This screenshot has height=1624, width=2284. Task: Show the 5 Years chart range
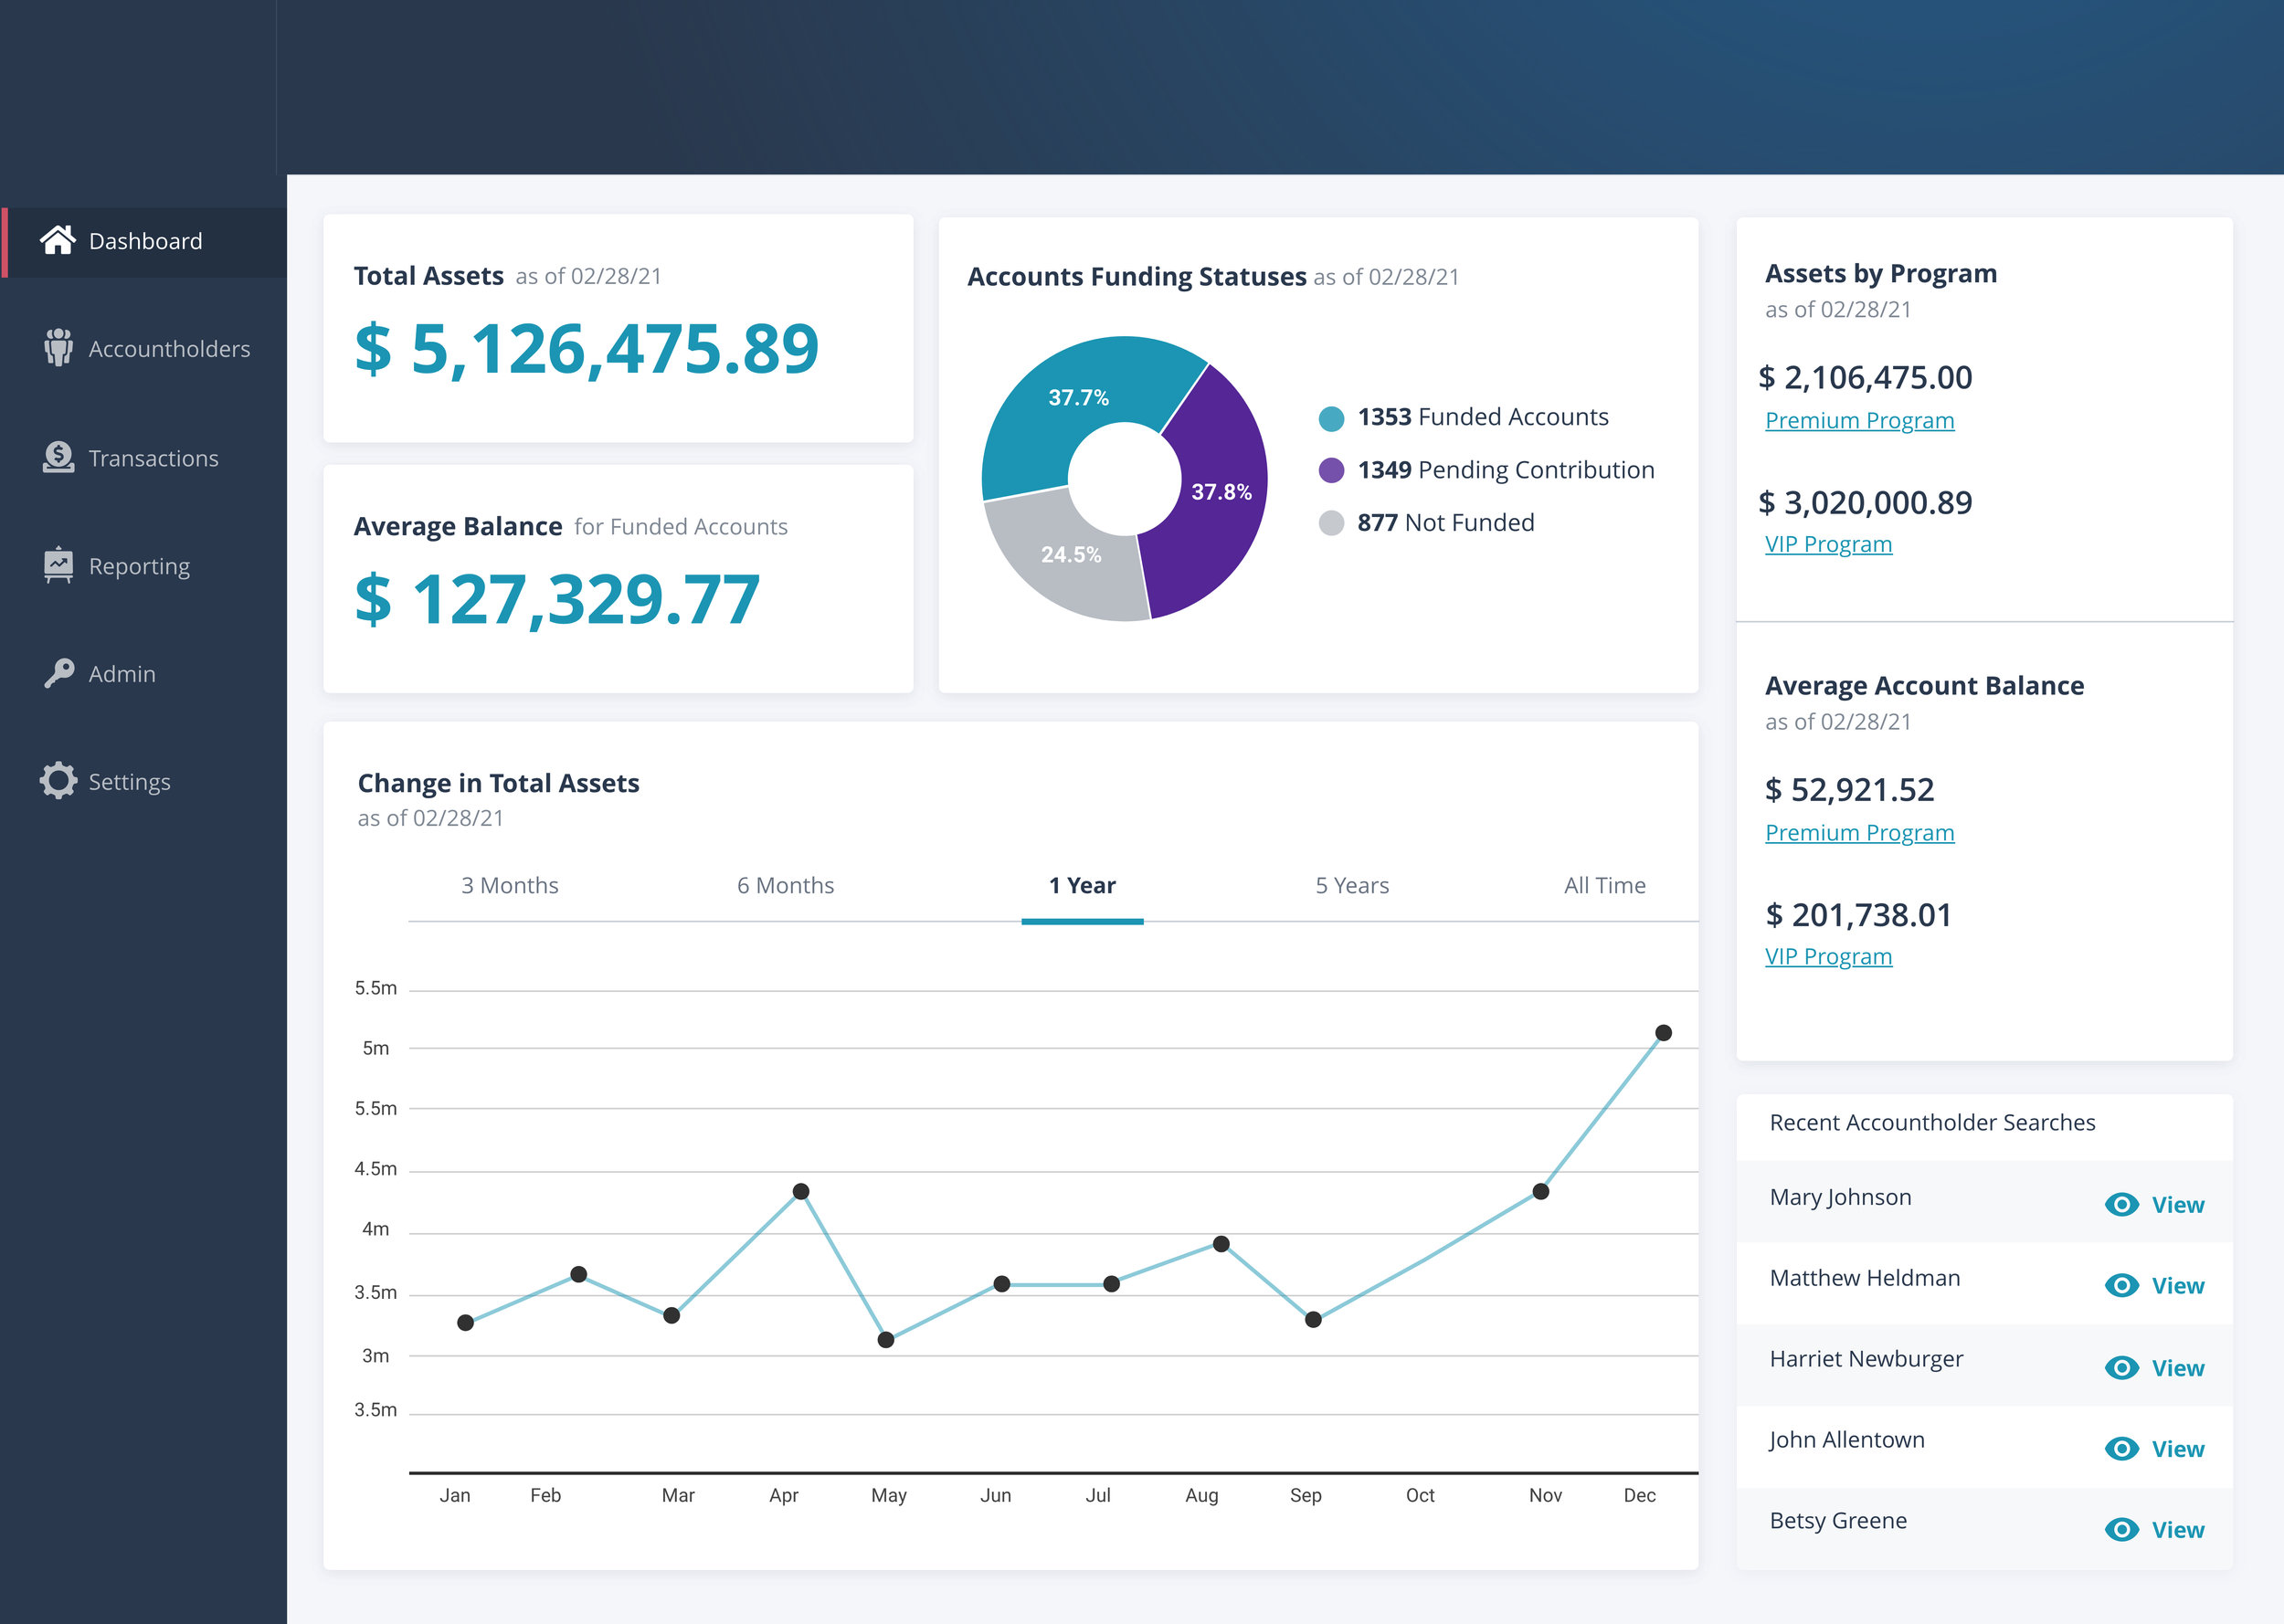point(1351,885)
